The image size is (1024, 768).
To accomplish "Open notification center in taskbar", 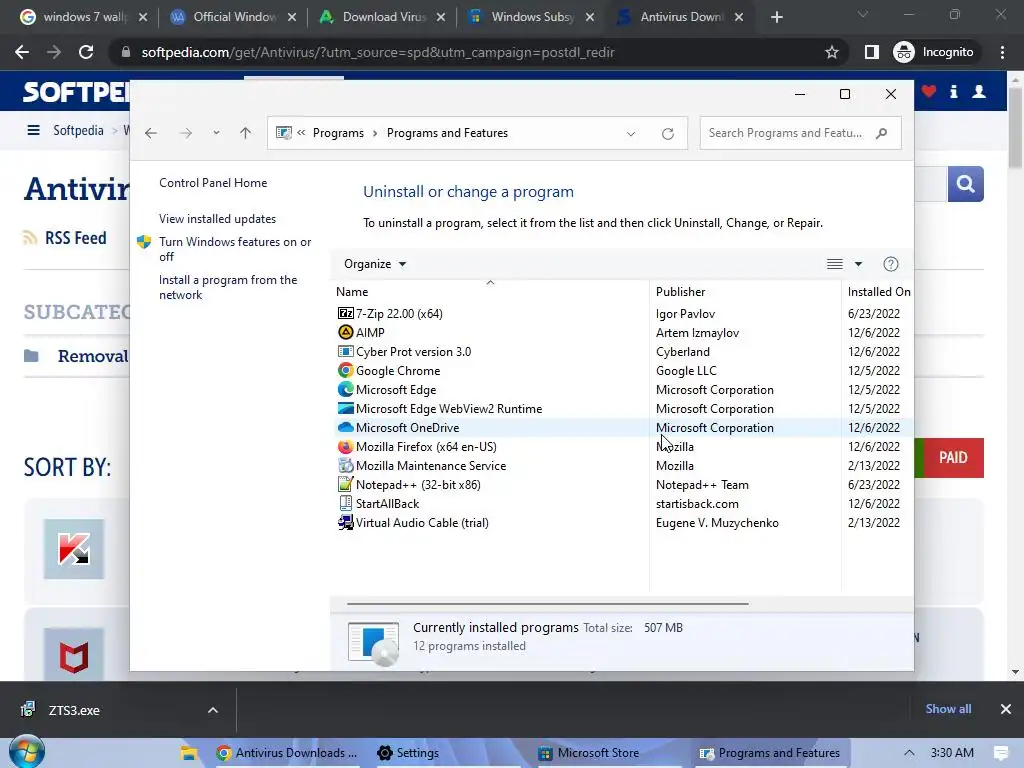I will 1000,753.
